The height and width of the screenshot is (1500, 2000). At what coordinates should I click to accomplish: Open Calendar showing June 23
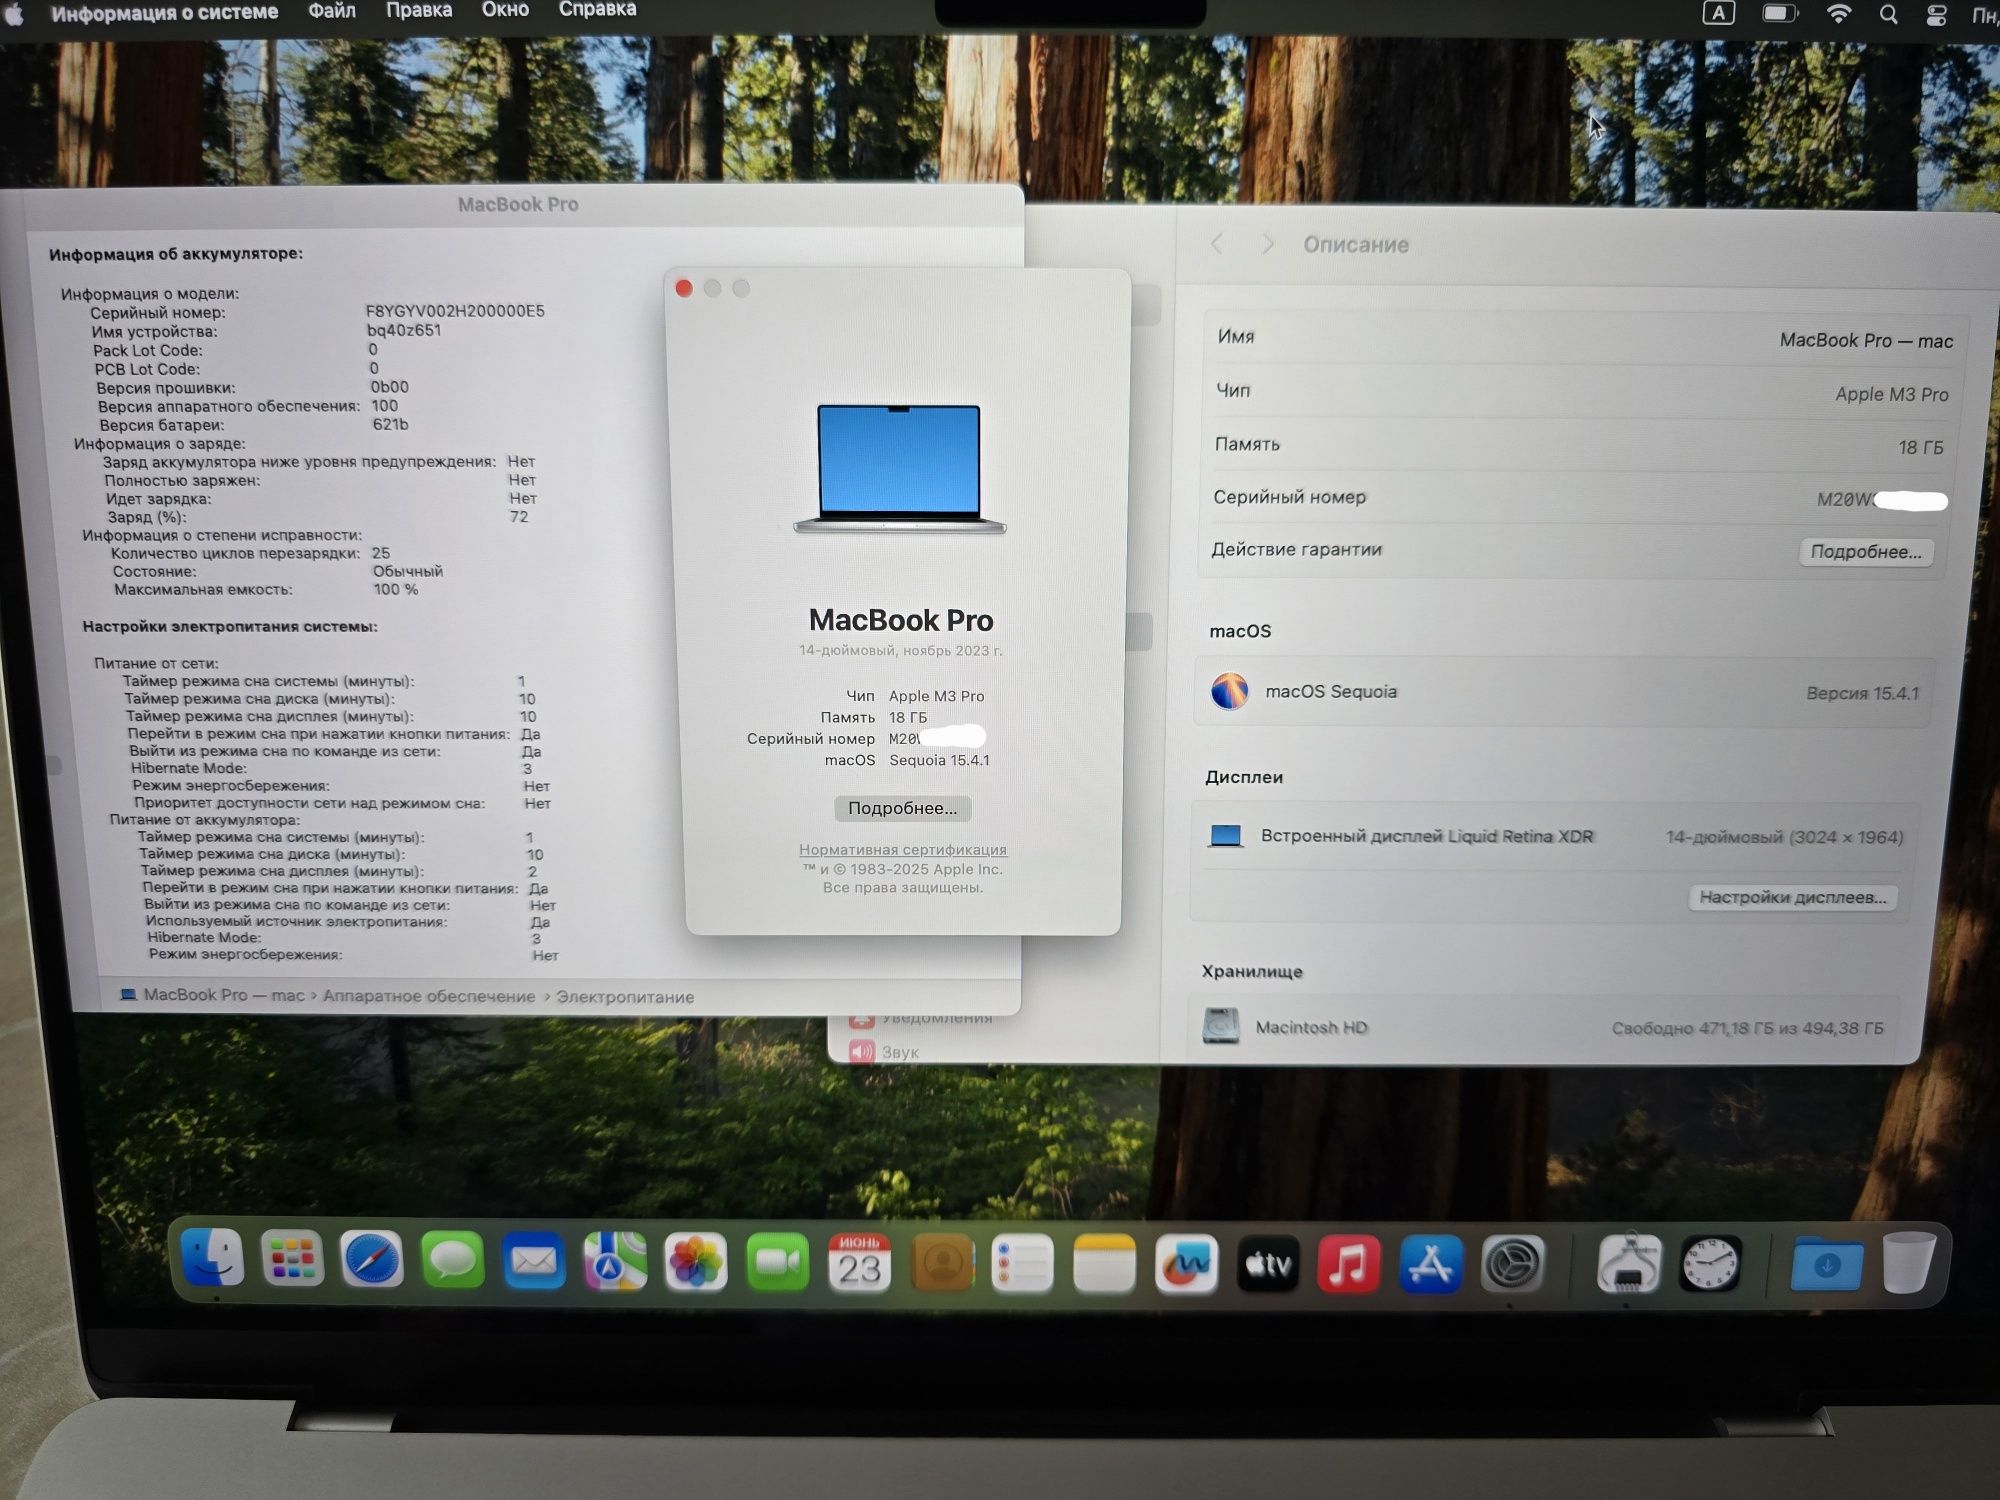pos(859,1262)
